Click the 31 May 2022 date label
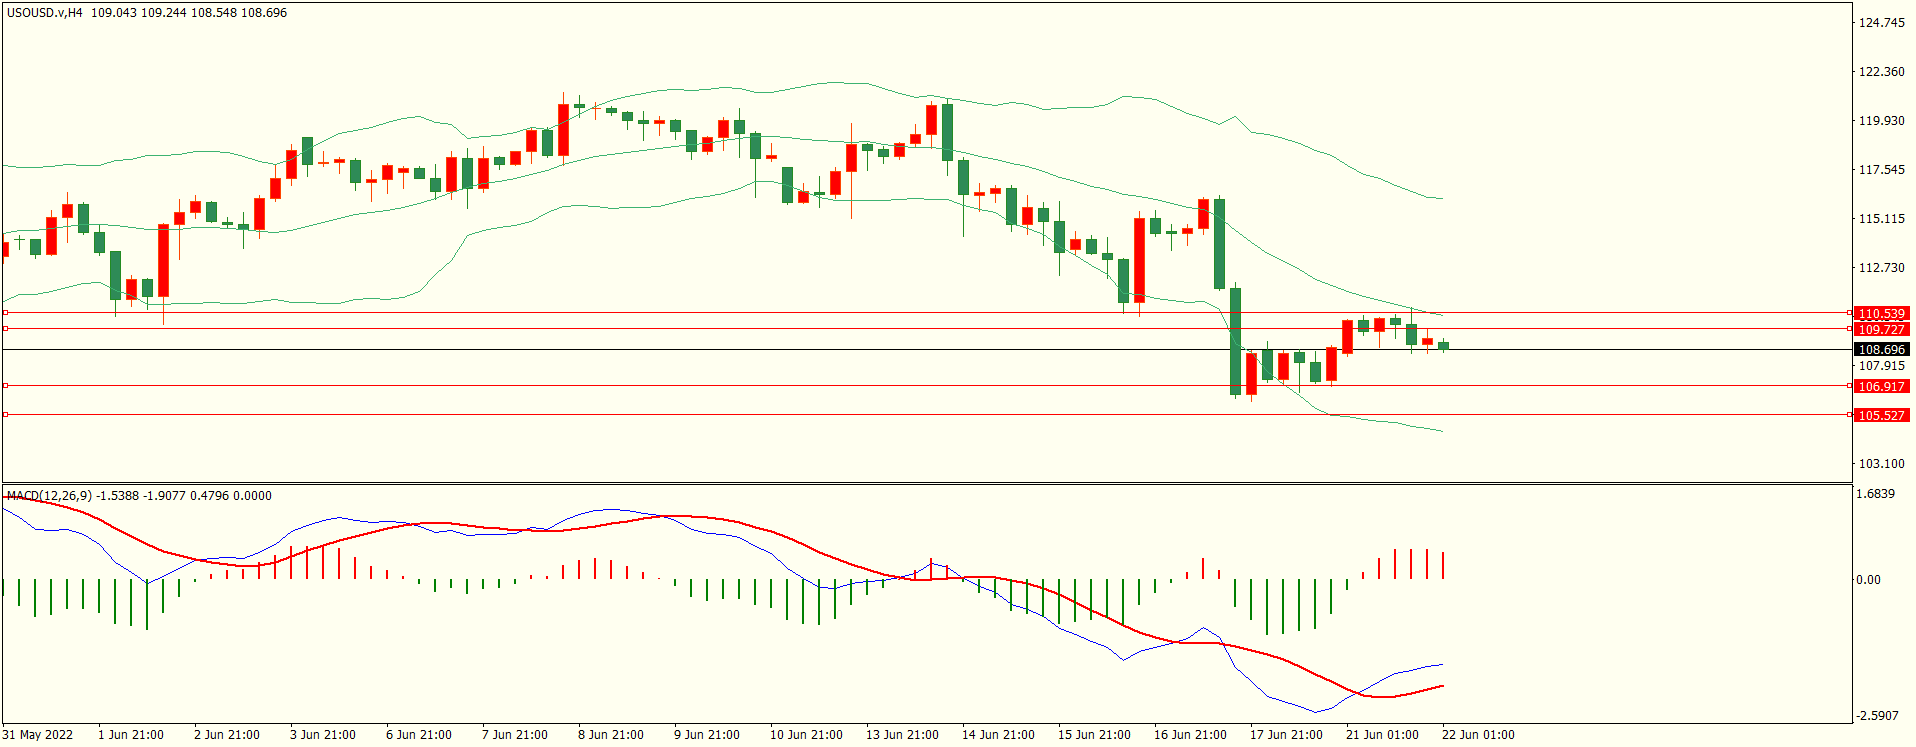Screen dimensions: 1916x747 38,735
